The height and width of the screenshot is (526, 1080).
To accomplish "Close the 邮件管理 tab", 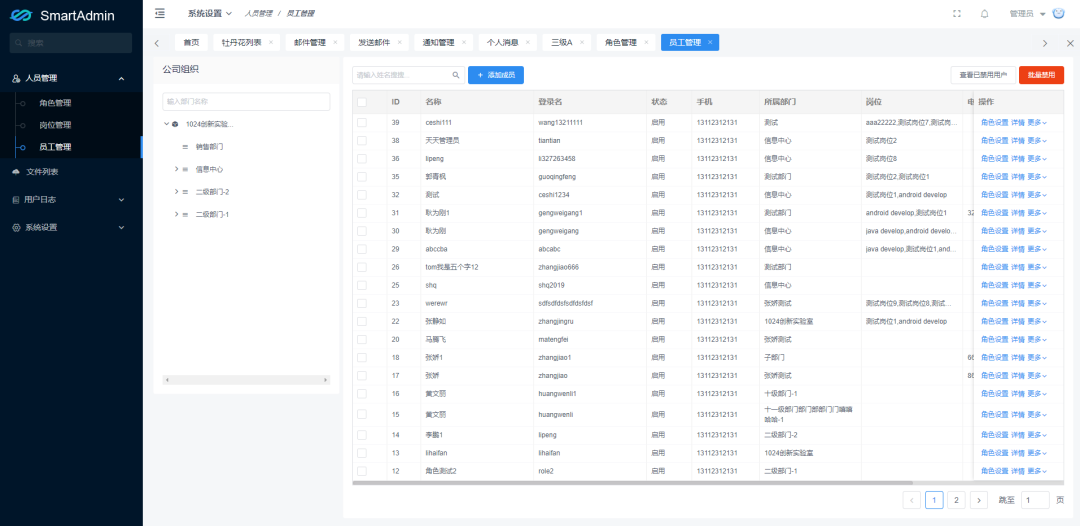I will [x=335, y=43].
